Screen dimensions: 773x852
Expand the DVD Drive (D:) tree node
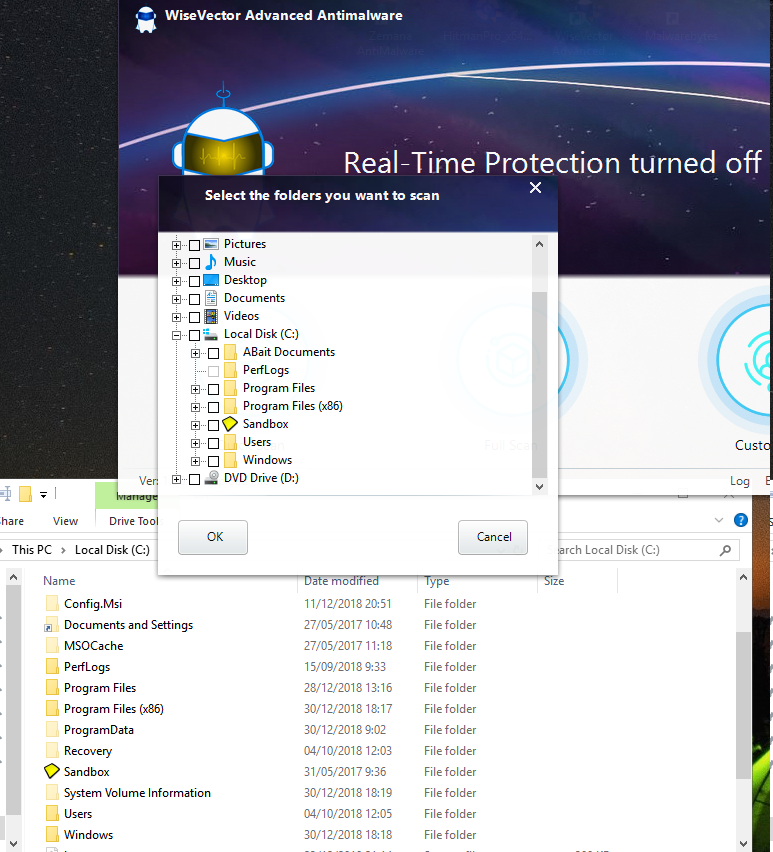point(176,479)
